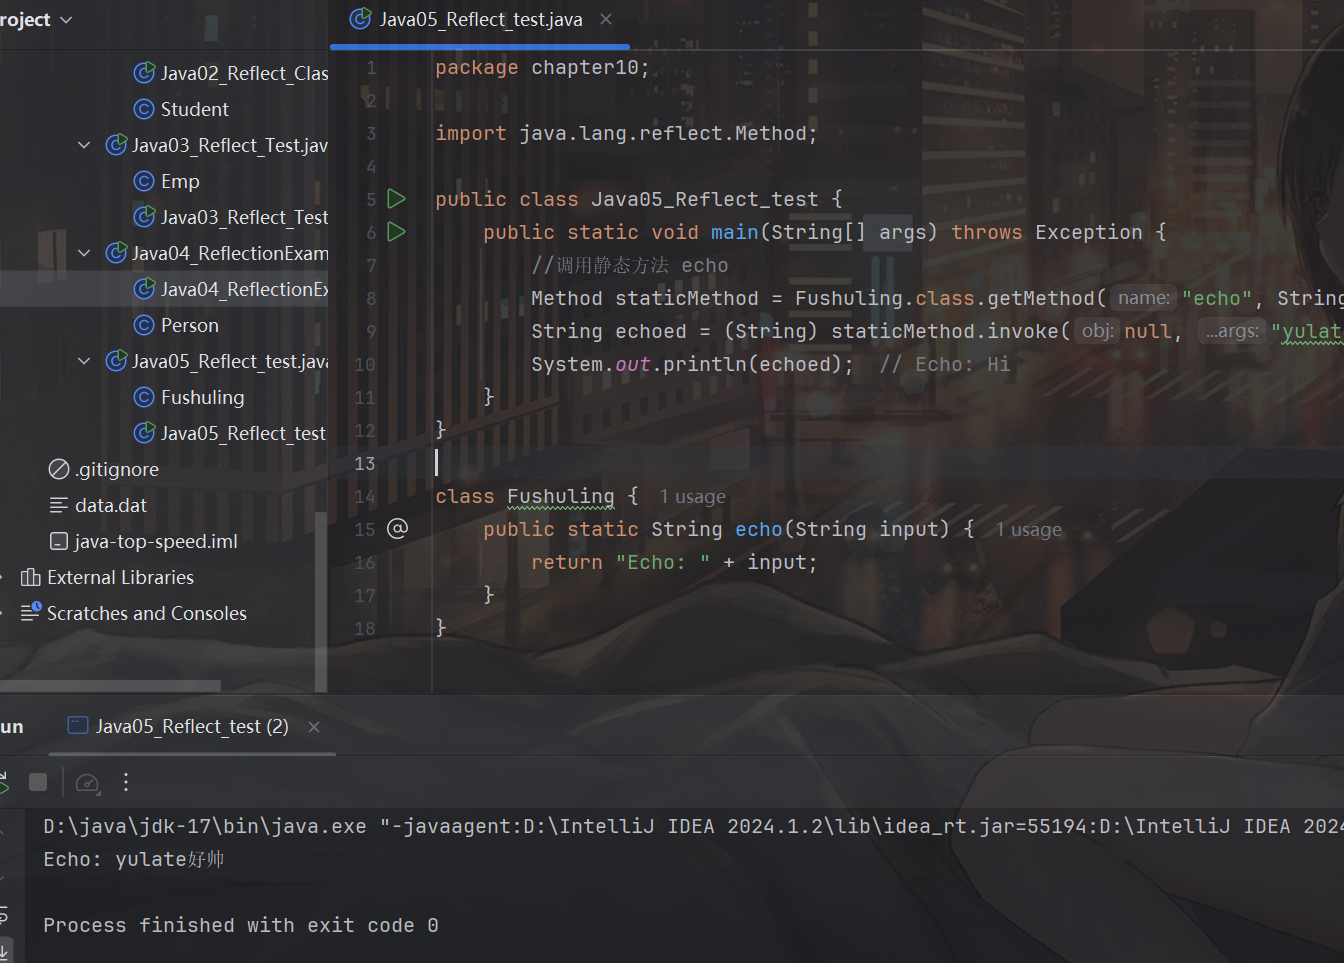Collapse the Java03_Reflect_Test.java tree node
This screenshot has width=1344, height=963.
(x=84, y=146)
